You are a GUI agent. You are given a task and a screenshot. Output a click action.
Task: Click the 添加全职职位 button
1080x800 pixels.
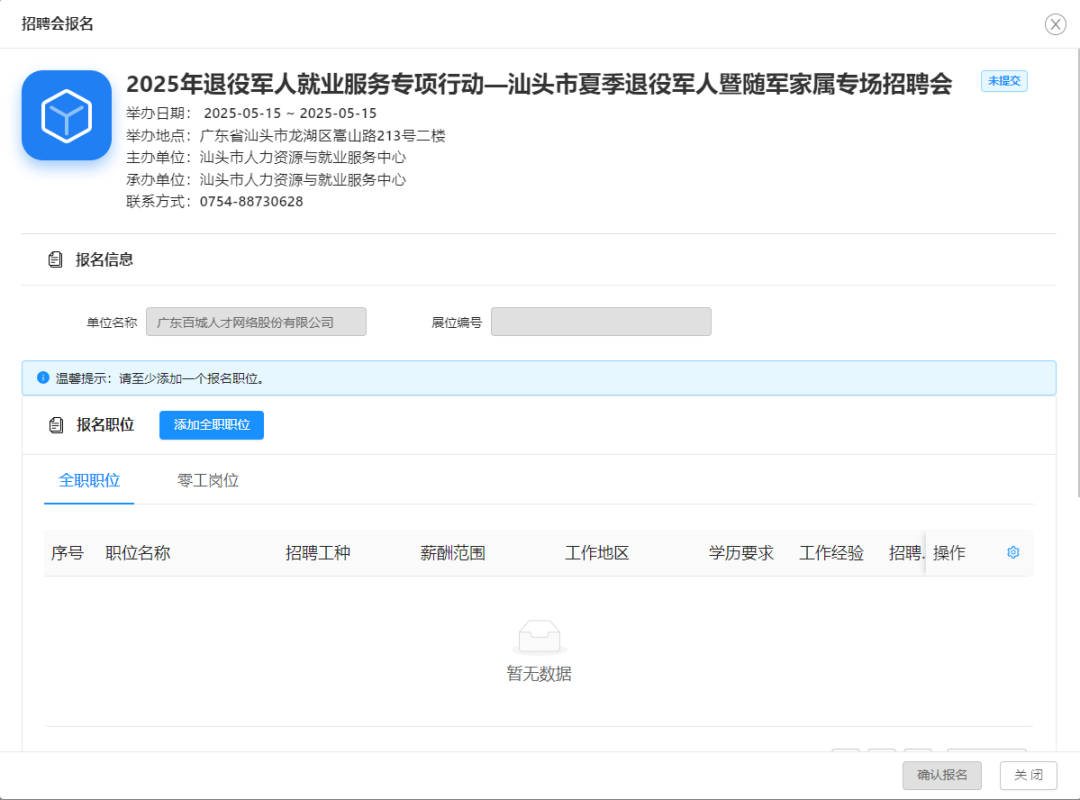[x=211, y=425]
